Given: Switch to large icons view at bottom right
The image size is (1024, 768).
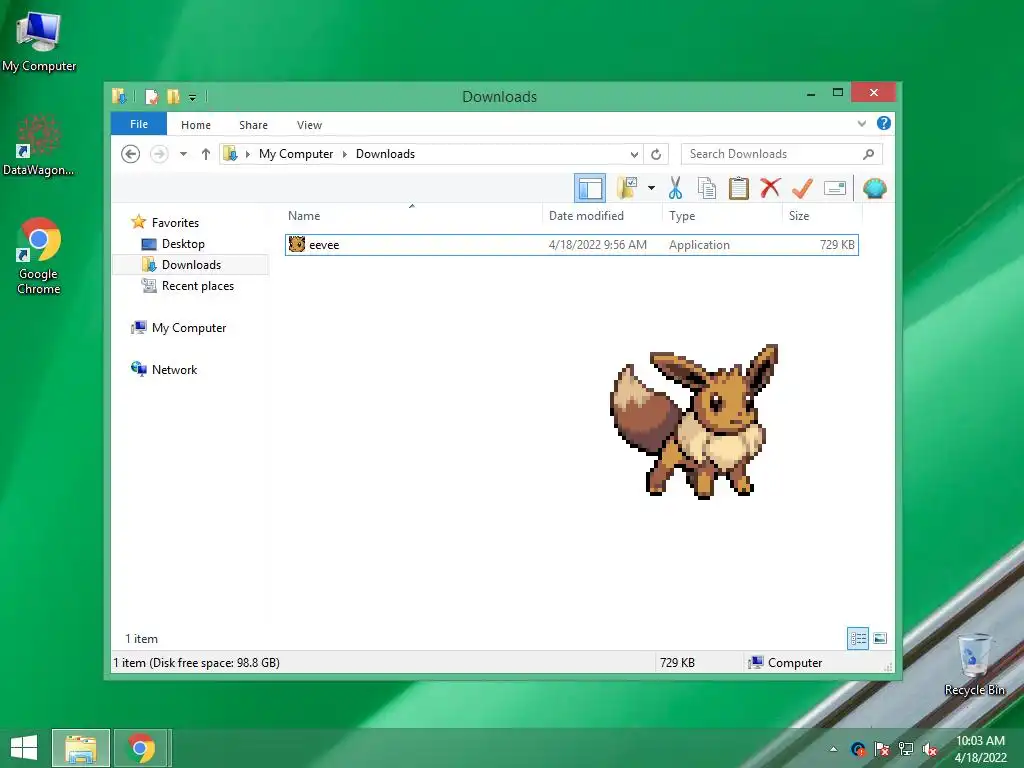Looking at the screenshot, I should pos(880,638).
